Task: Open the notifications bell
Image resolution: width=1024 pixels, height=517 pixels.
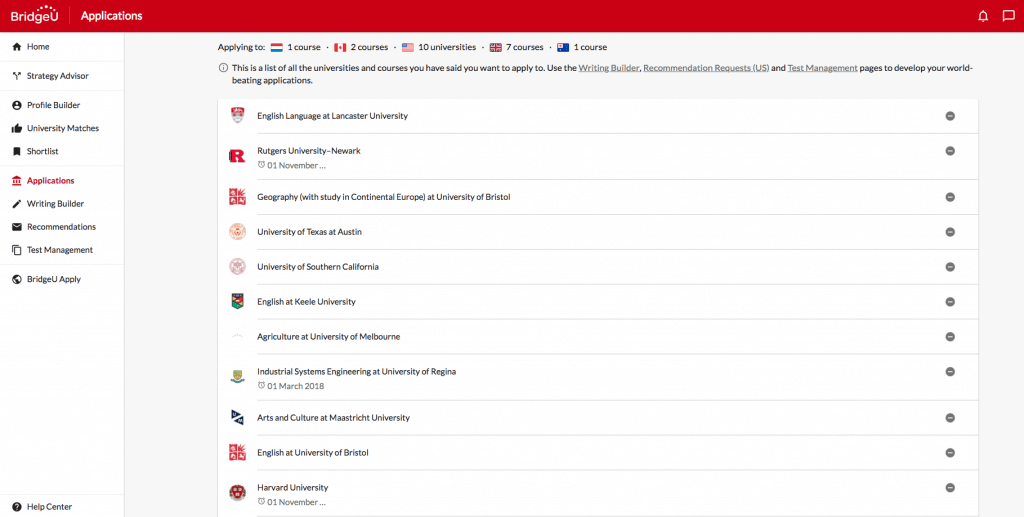Action: point(983,16)
